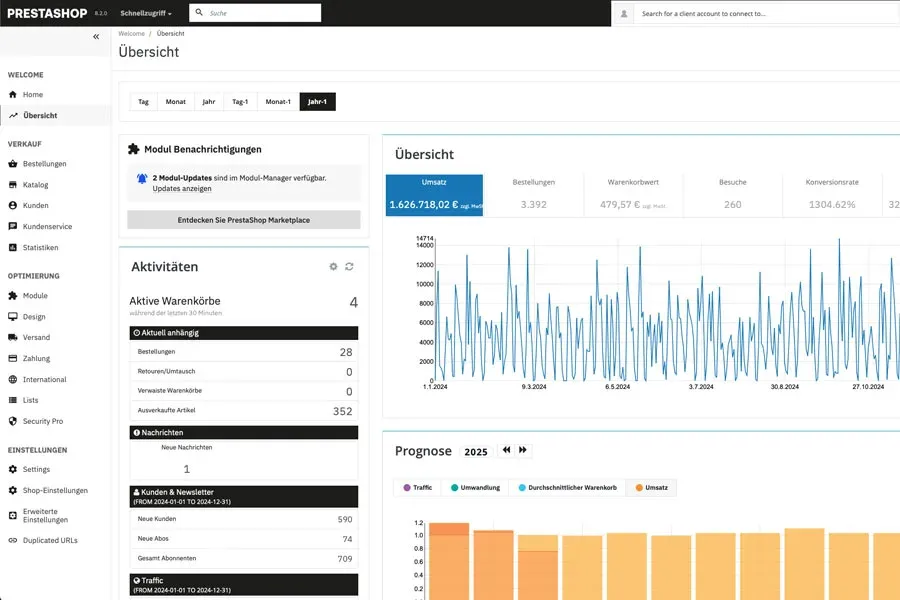Open Bestellungen in the sidebar
900x600 pixels.
[44, 164]
